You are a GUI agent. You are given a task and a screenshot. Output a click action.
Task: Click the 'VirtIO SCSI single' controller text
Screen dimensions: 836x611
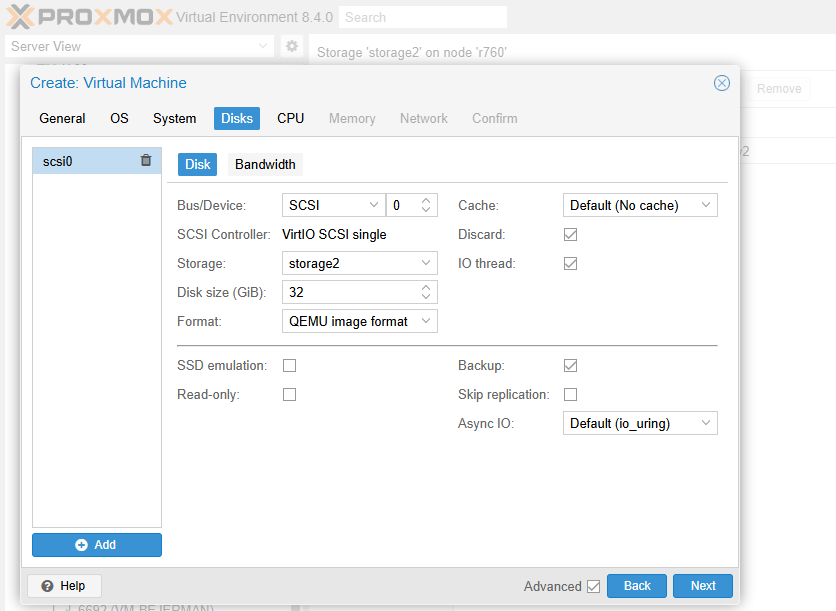(x=334, y=235)
